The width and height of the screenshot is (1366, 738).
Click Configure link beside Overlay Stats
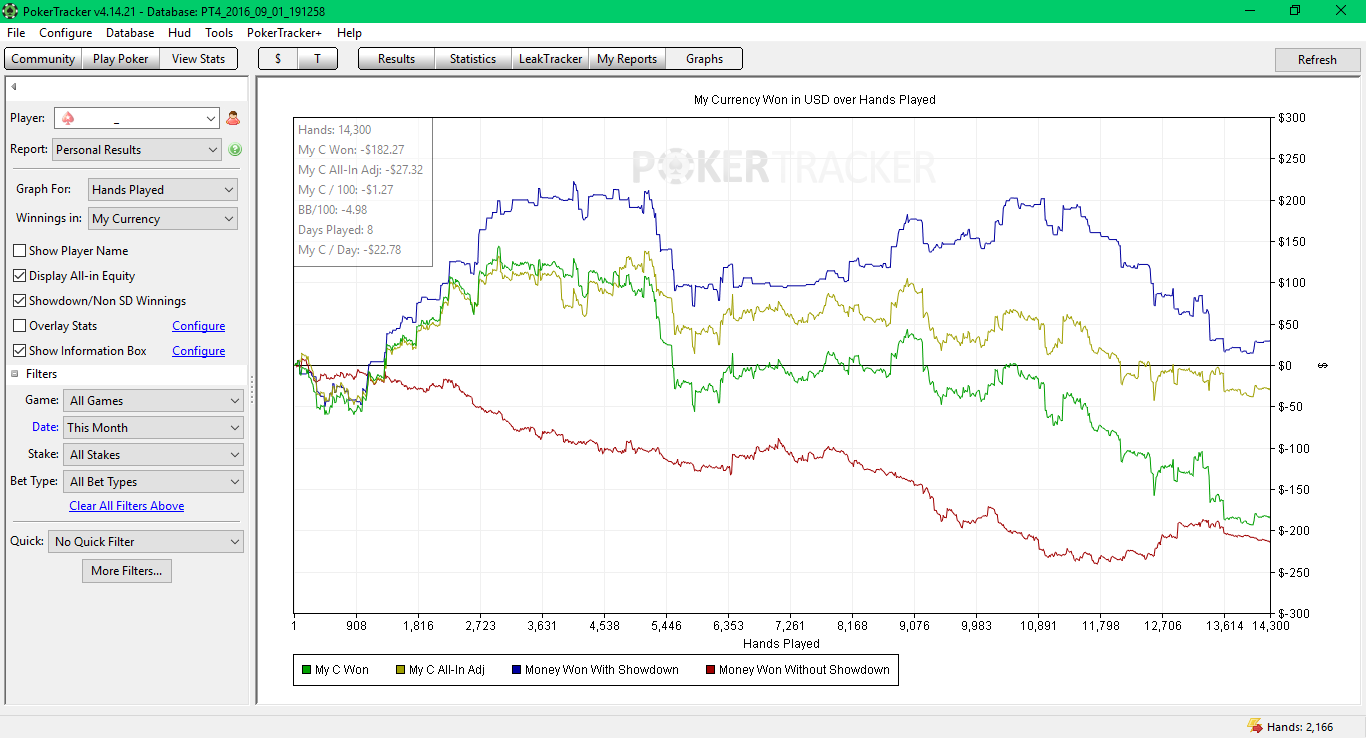(x=199, y=326)
